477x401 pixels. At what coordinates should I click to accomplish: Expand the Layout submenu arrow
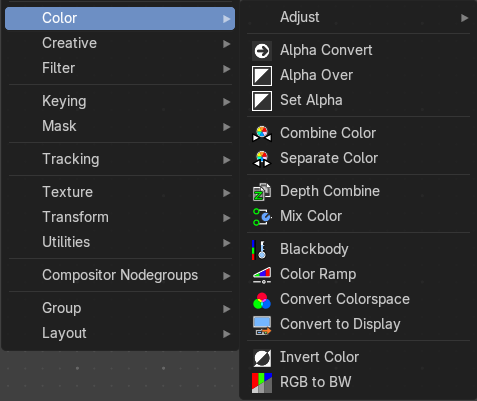[227, 334]
